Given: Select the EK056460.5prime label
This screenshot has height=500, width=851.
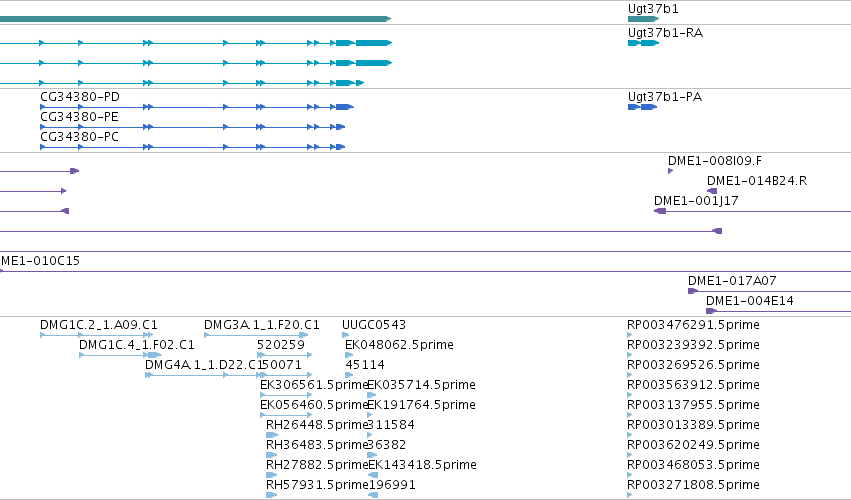Looking at the screenshot, I should [314, 405].
